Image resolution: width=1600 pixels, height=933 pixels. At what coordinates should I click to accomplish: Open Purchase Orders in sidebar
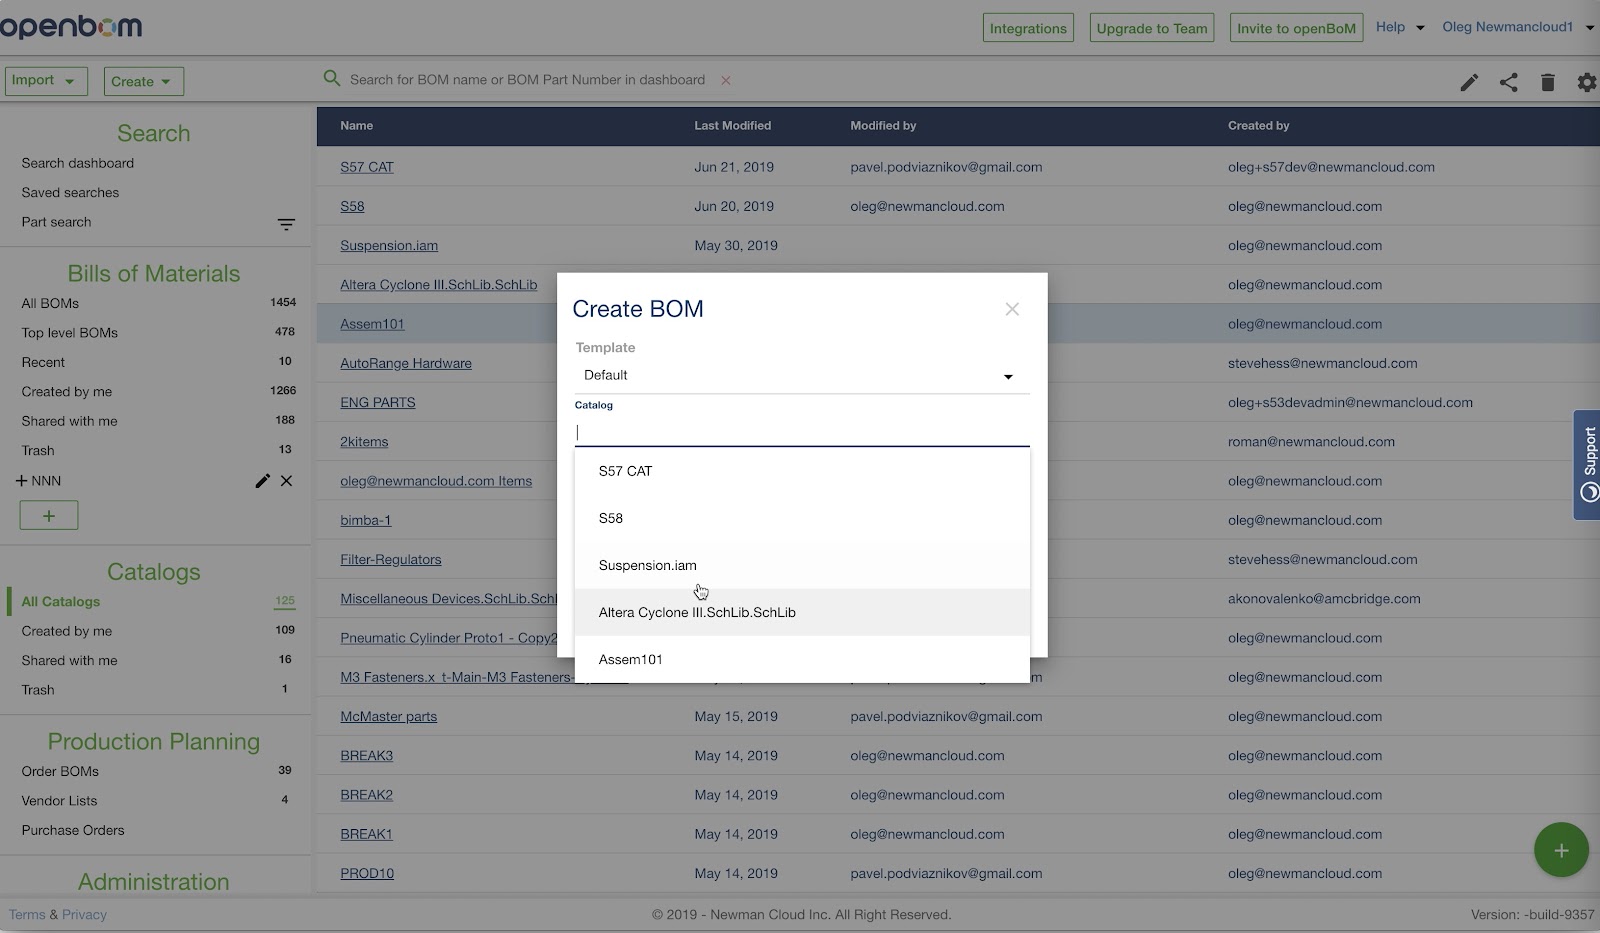[x=73, y=830]
